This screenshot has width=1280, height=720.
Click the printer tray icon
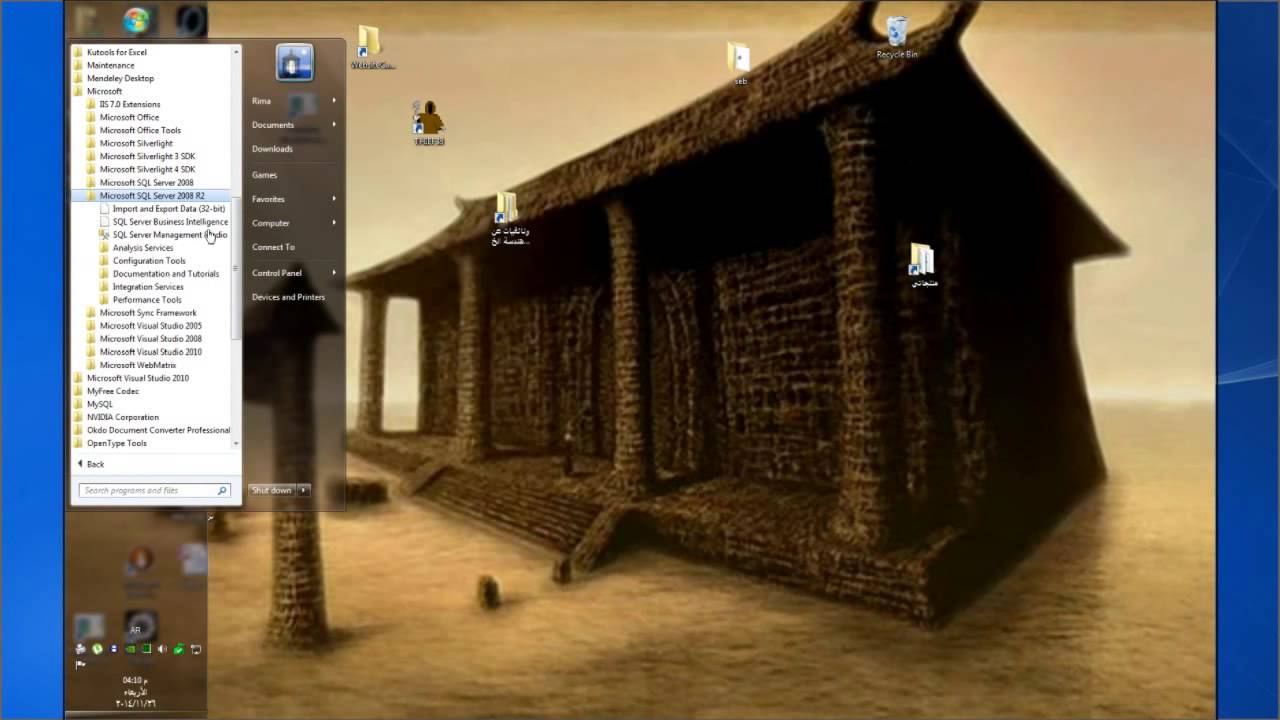coord(81,649)
